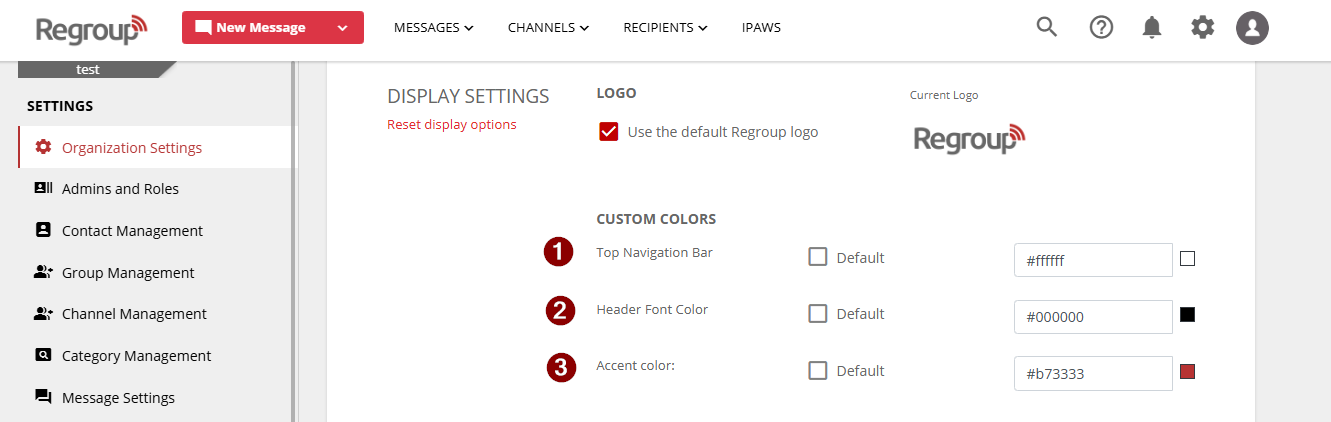Expand the New Message dropdown arrow
Image resolution: width=1331 pixels, height=422 pixels.
tap(343, 28)
